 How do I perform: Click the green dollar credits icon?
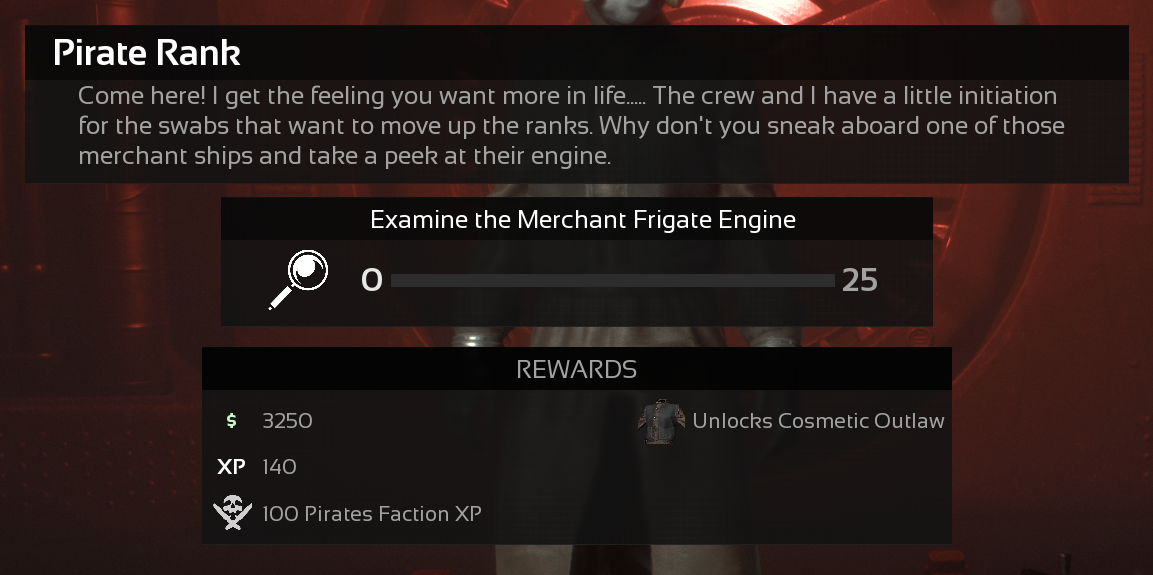click(x=232, y=421)
